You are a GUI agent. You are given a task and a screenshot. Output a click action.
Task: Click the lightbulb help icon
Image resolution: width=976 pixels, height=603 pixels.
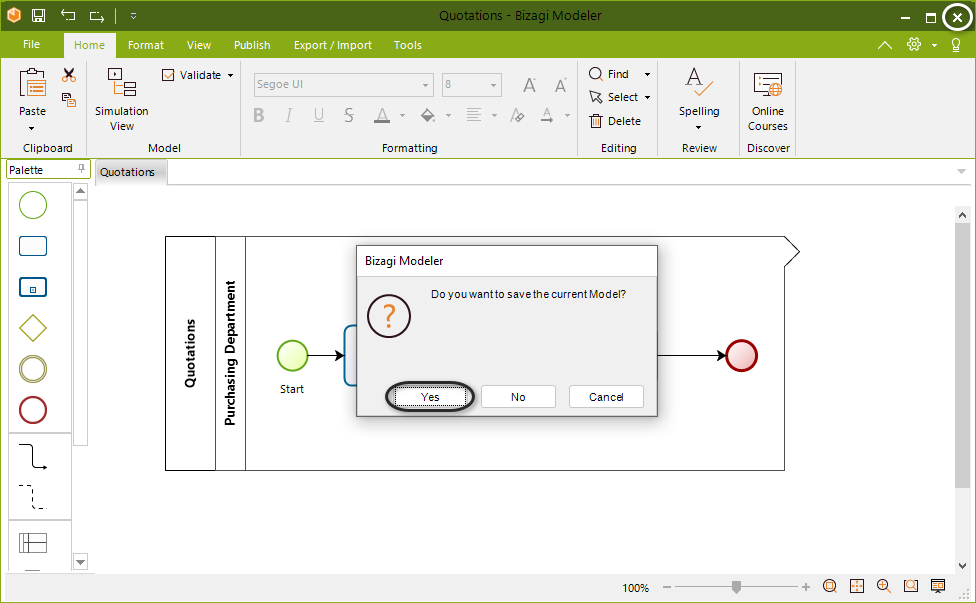[956, 45]
